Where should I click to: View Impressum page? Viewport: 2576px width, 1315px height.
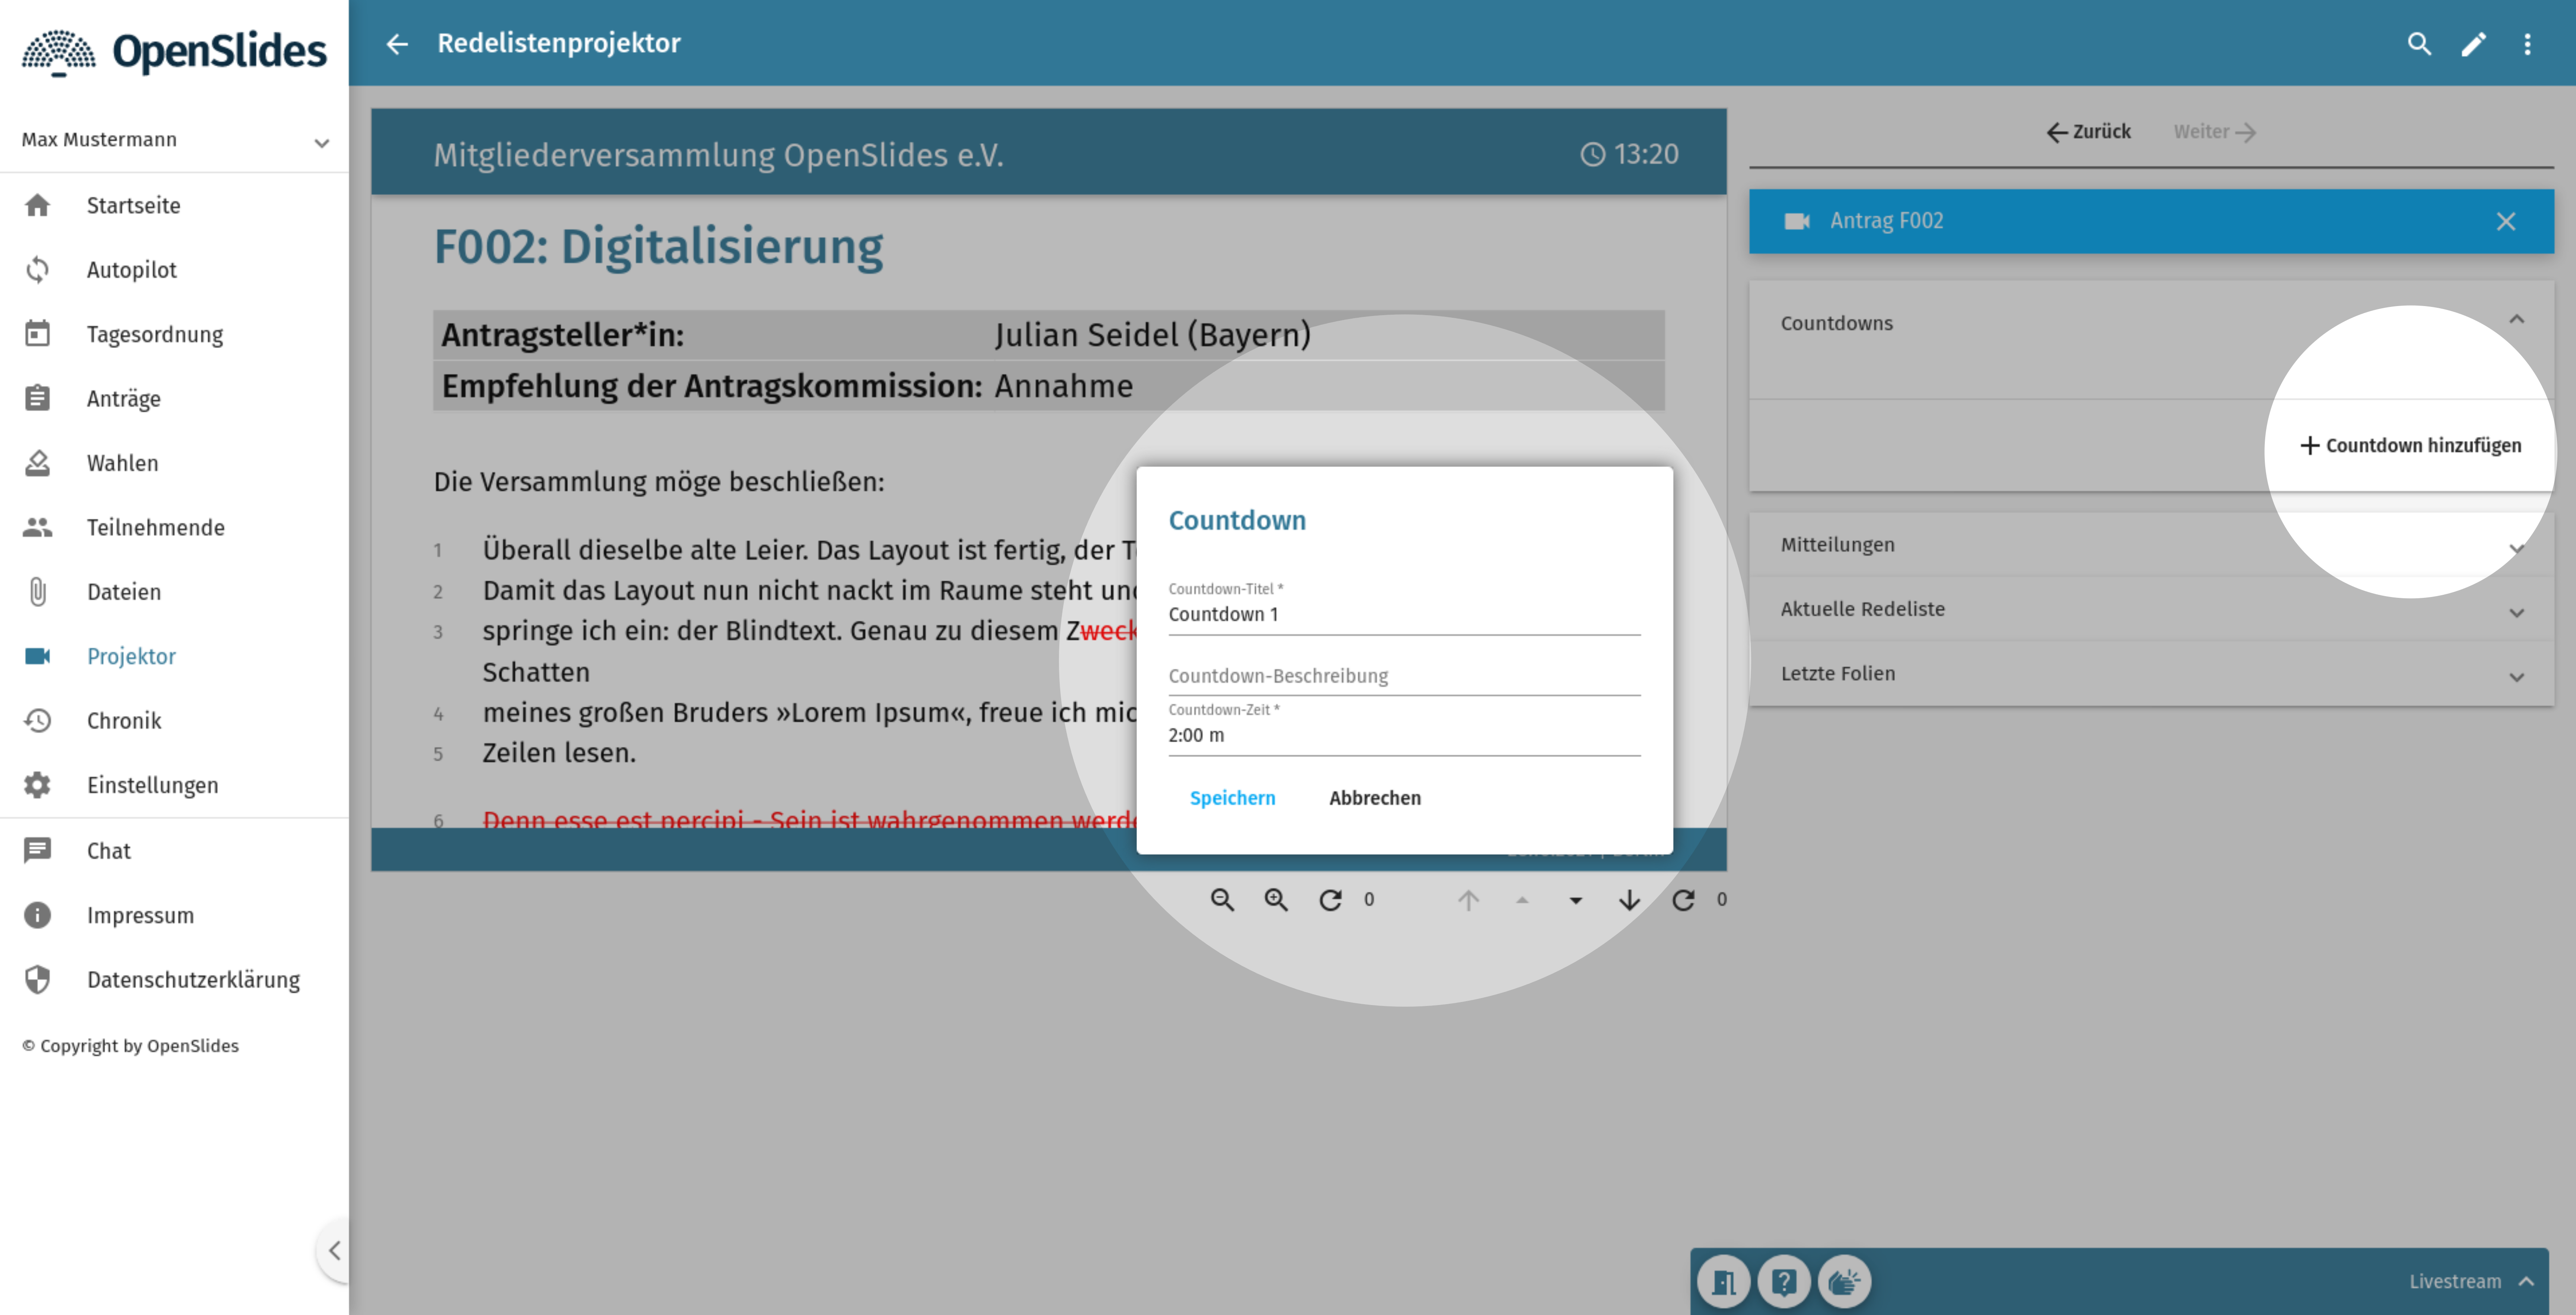click(x=174, y=915)
